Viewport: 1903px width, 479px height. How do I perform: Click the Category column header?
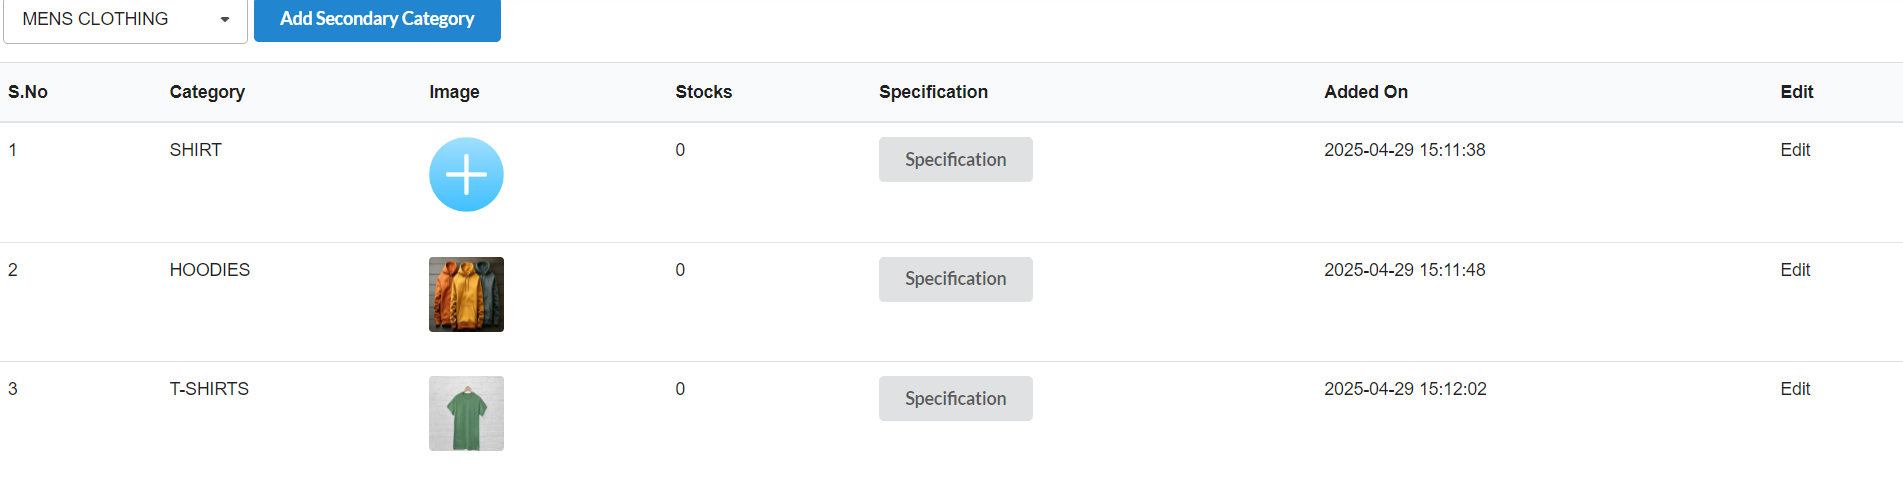[x=207, y=92]
